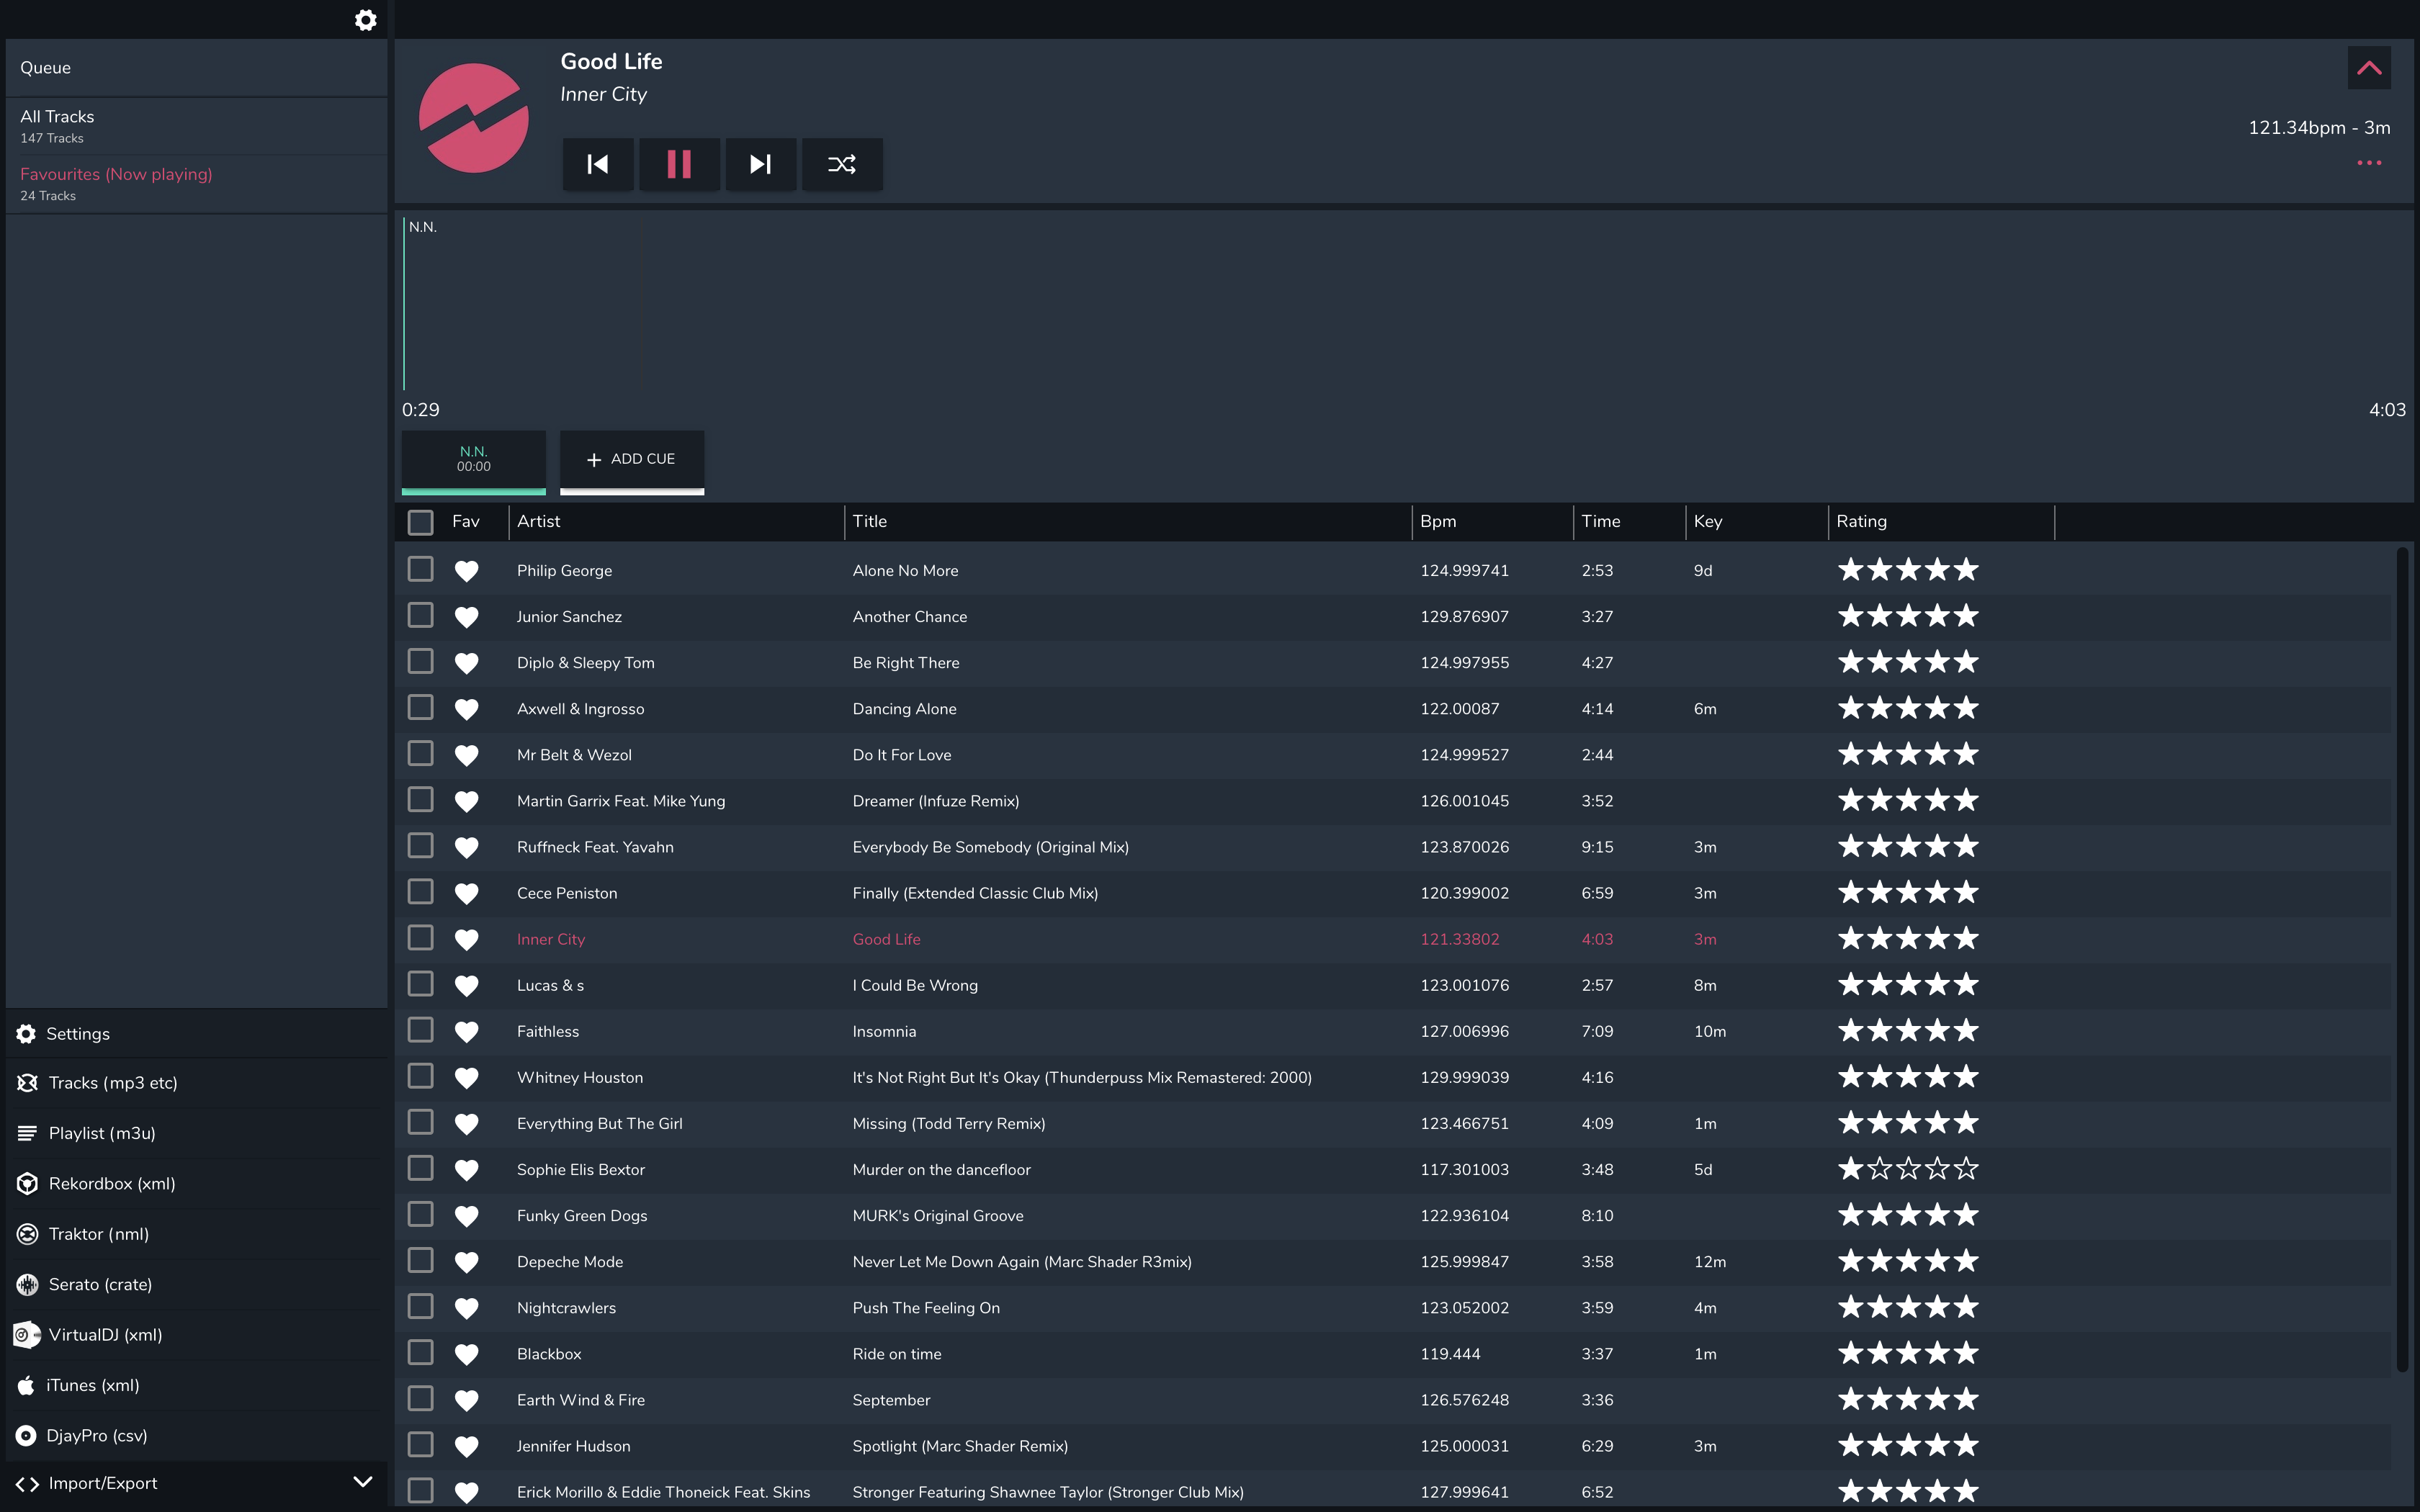The width and height of the screenshot is (2420, 1512).
Task: Open the Traktor (nml) export option
Action: (98, 1233)
